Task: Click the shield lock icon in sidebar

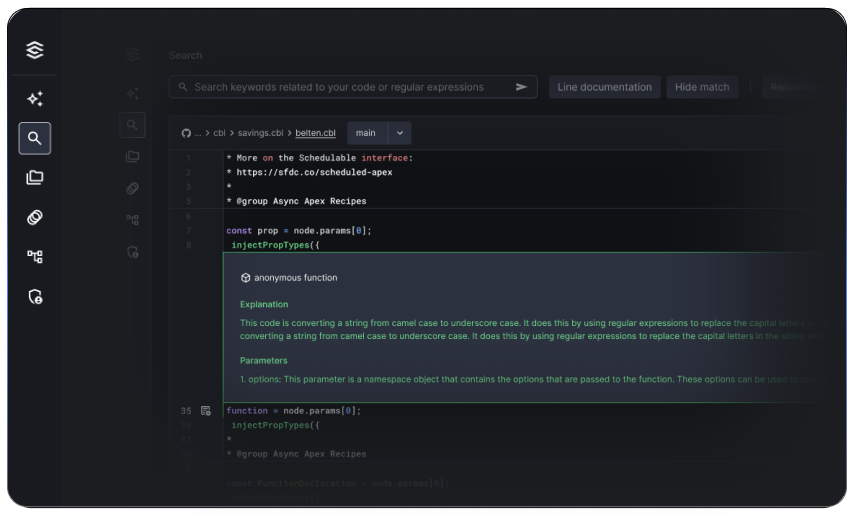Action: [x=35, y=297]
